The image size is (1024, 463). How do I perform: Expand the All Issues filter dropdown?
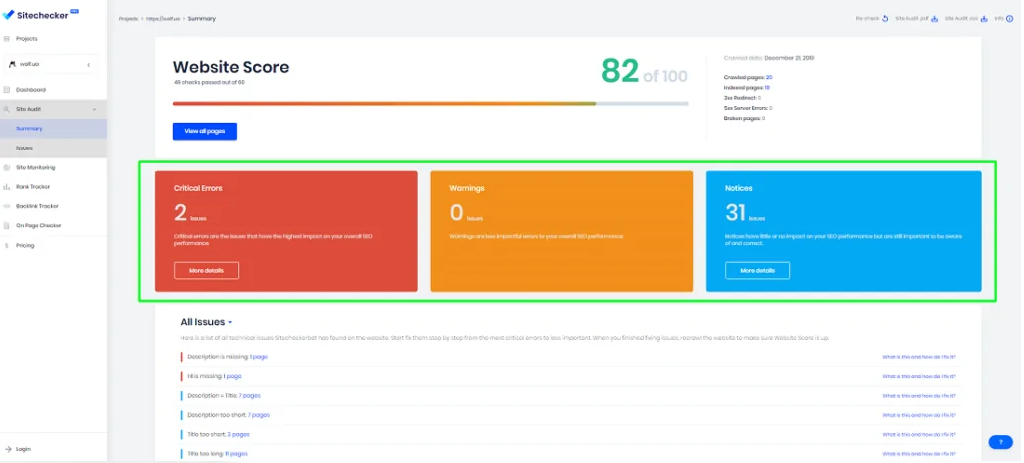coord(230,323)
